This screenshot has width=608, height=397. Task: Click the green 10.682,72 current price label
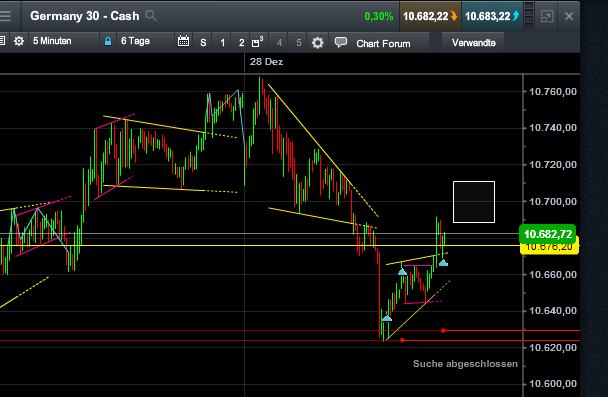548,234
